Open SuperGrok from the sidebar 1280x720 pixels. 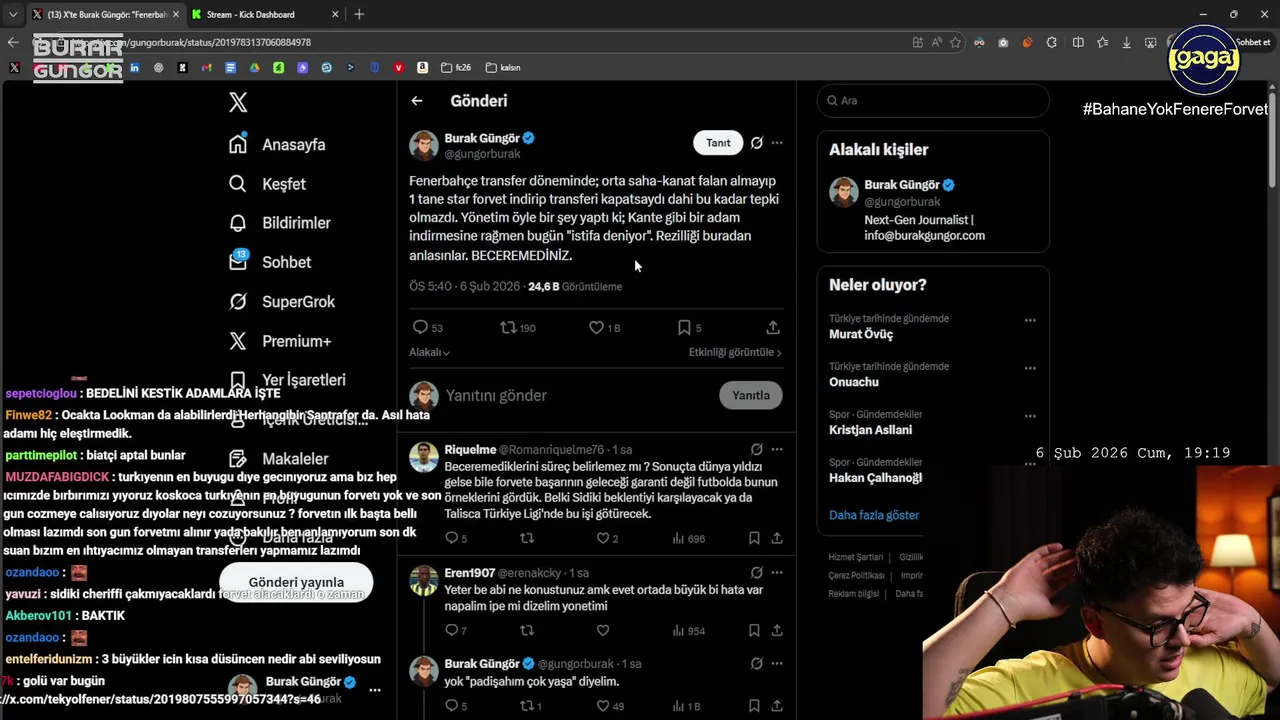click(x=282, y=302)
